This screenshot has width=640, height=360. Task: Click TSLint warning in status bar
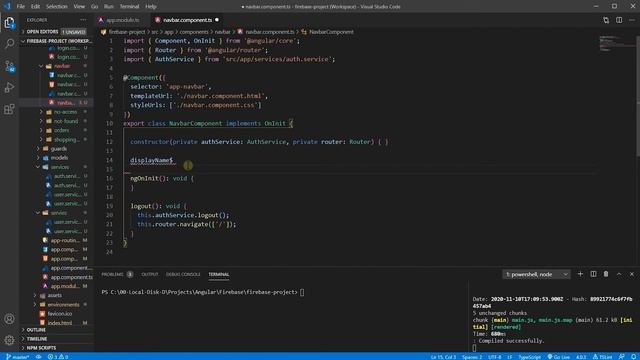tap(602, 357)
